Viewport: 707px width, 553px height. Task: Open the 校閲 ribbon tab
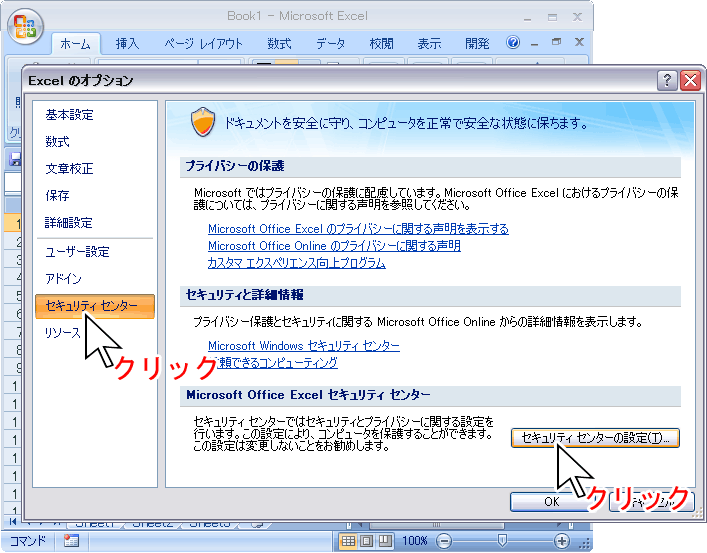click(381, 44)
